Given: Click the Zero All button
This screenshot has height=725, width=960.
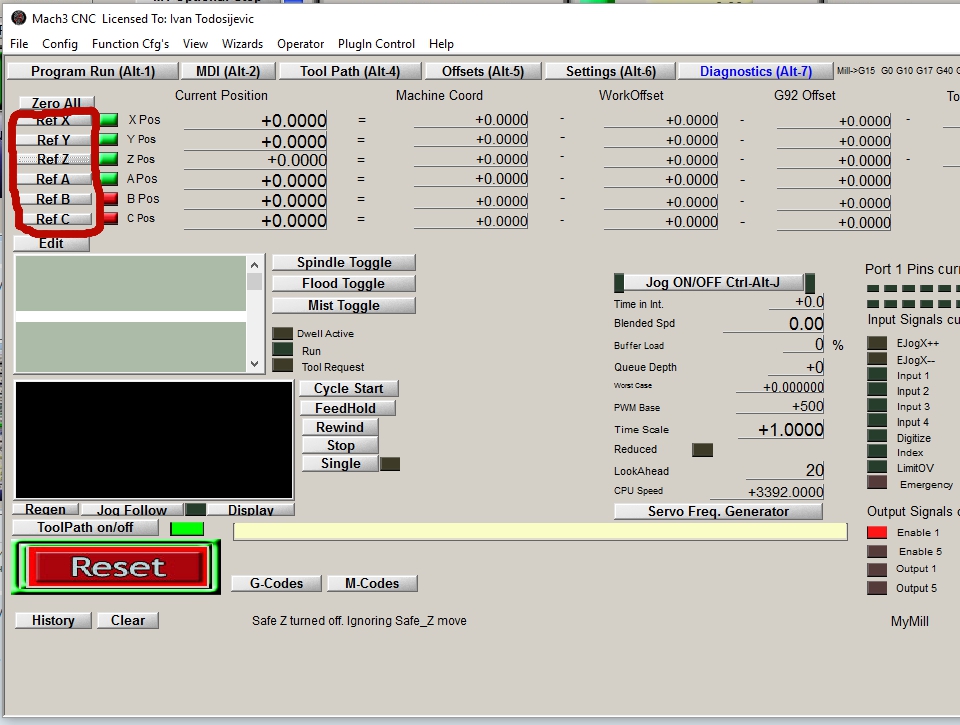Looking at the screenshot, I should click(56, 103).
